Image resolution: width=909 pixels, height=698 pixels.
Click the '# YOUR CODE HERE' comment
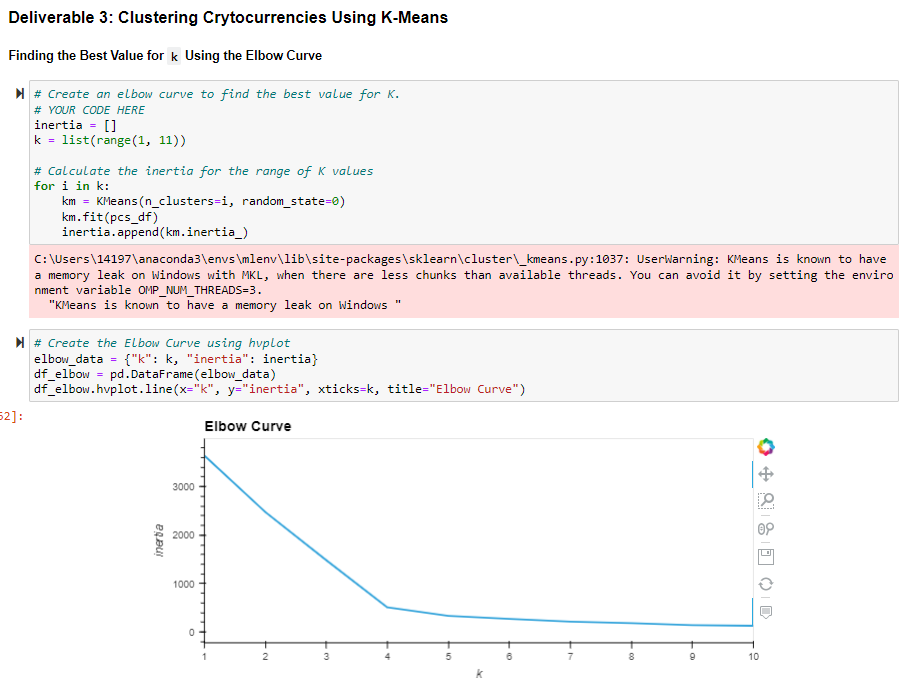[x=89, y=110]
